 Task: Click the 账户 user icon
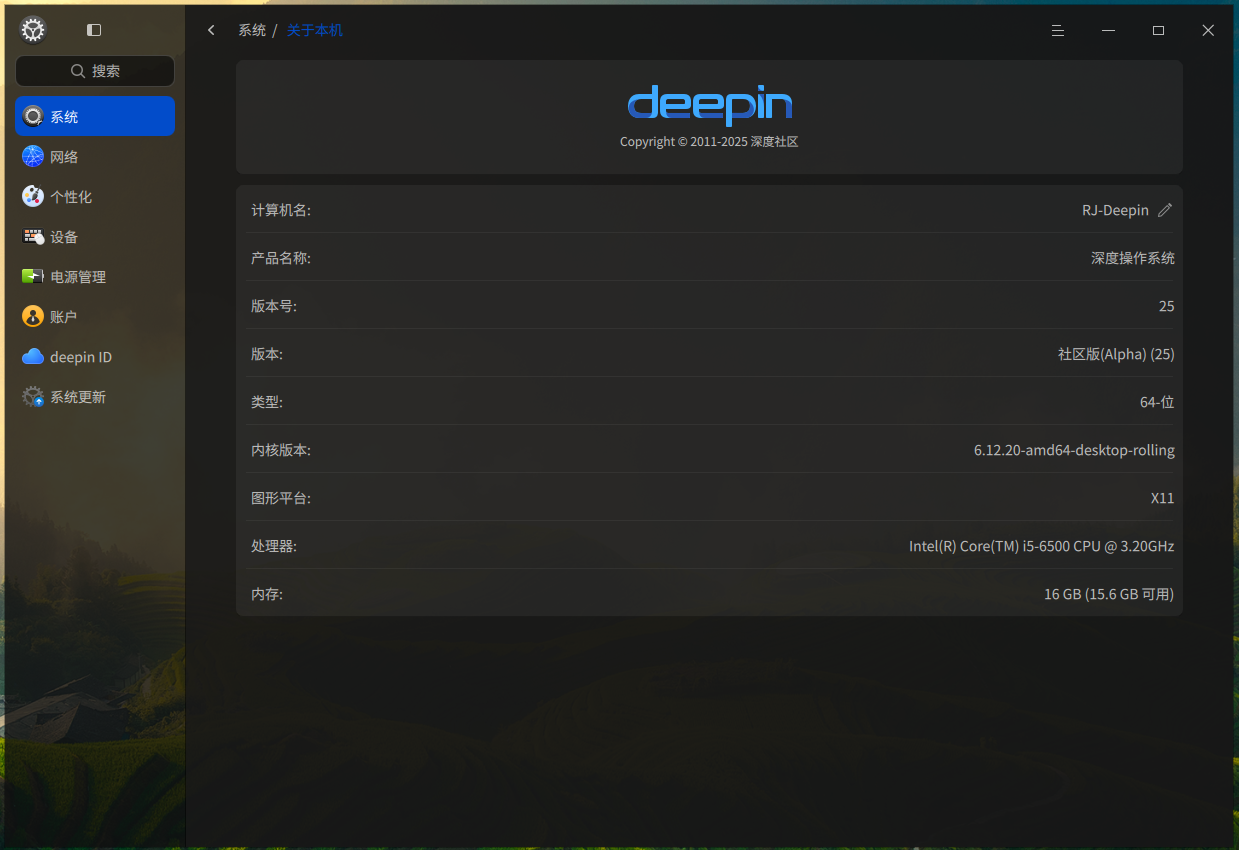point(33,316)
